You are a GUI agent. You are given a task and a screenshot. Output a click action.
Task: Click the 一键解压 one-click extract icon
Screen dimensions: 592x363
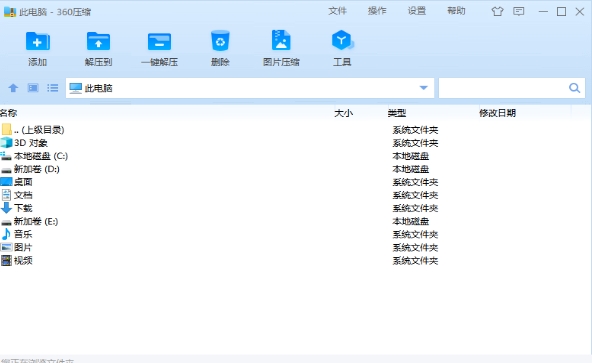coord(159,41)
